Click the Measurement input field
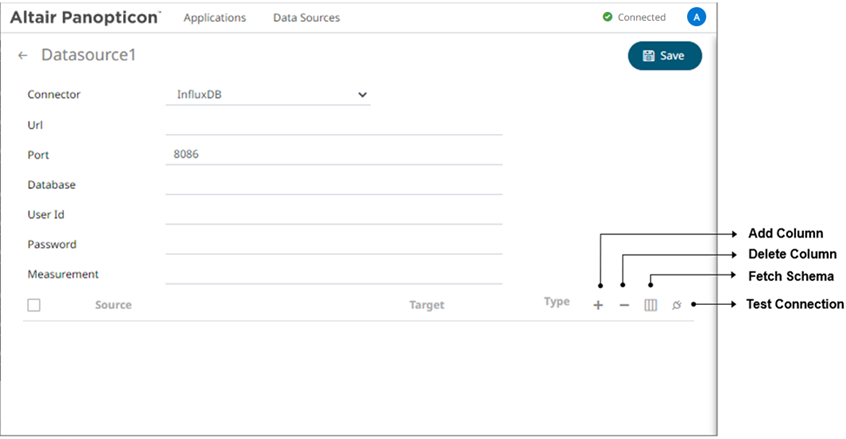The image size is (846, 439). click(333, 274)
